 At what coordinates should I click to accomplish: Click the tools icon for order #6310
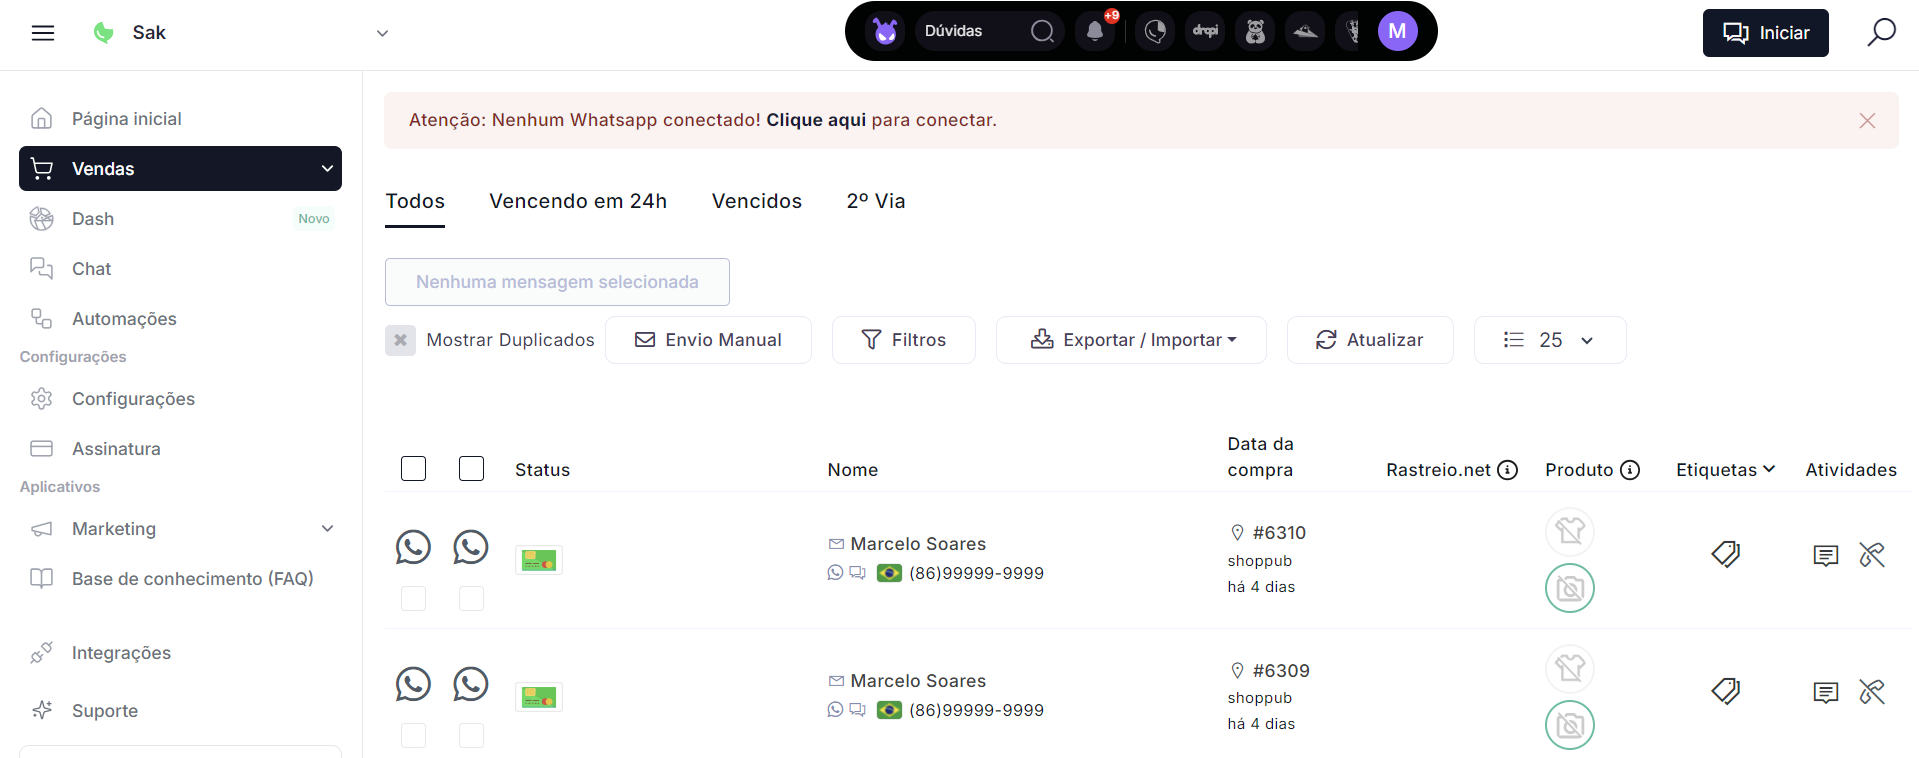(x=1872, y=555)
